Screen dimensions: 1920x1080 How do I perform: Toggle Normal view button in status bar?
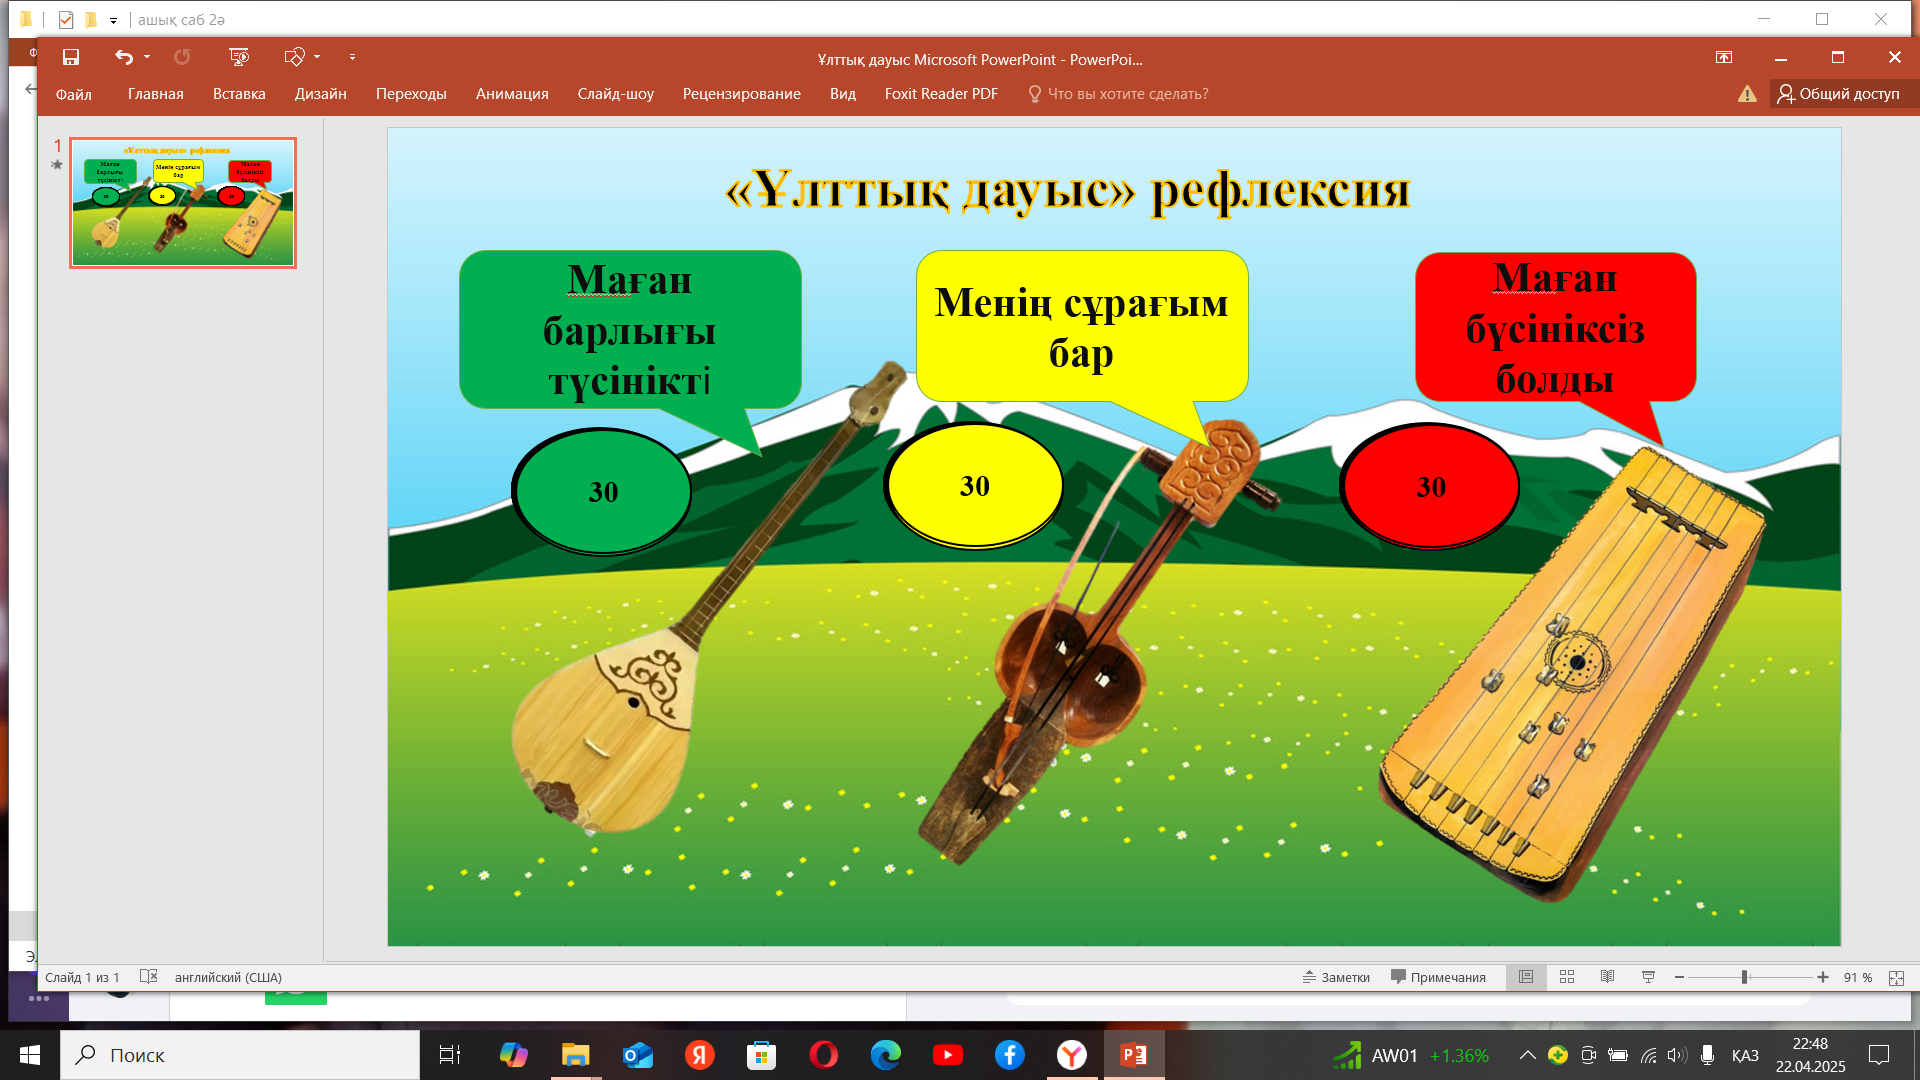tap(1526, 977)
